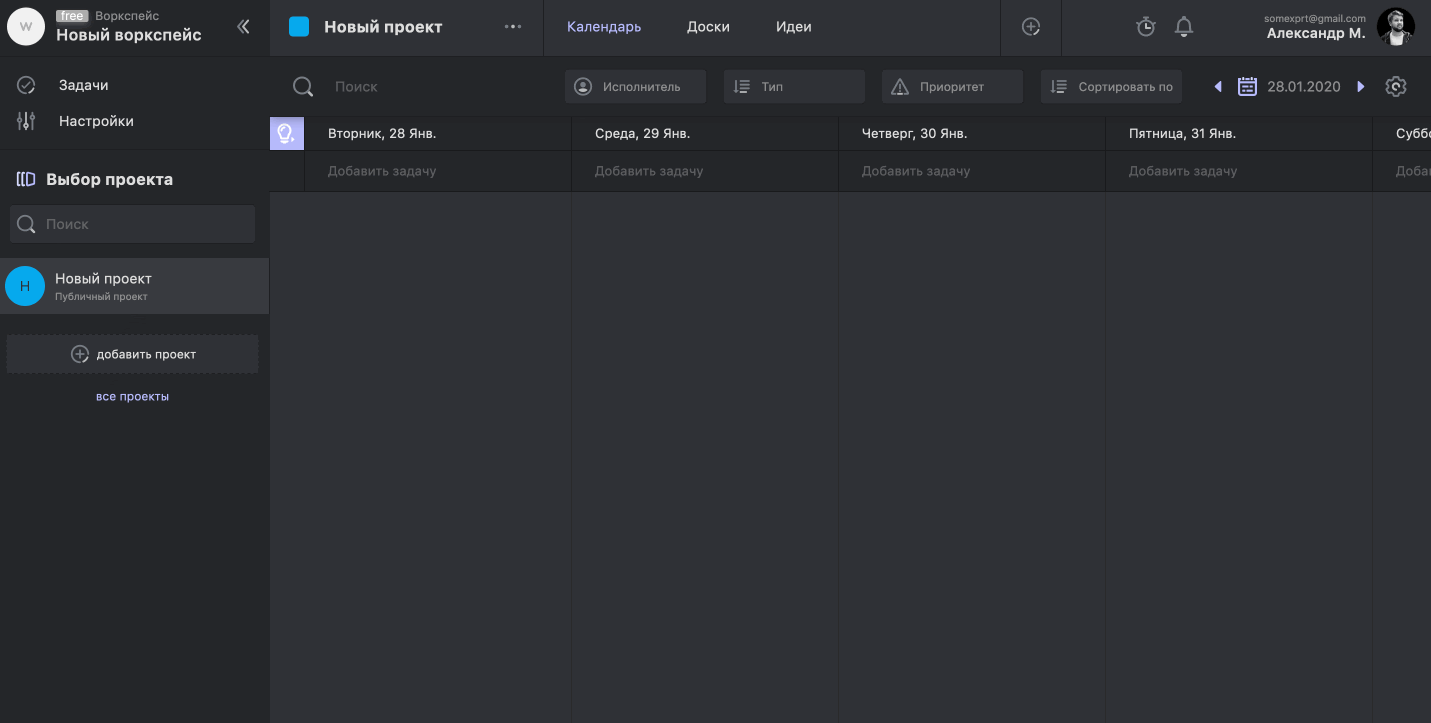Toggle the ideas lightbulb panel icon
Image resolution: width=1431 pixels, height=723 pixels.
click(286, 133)
